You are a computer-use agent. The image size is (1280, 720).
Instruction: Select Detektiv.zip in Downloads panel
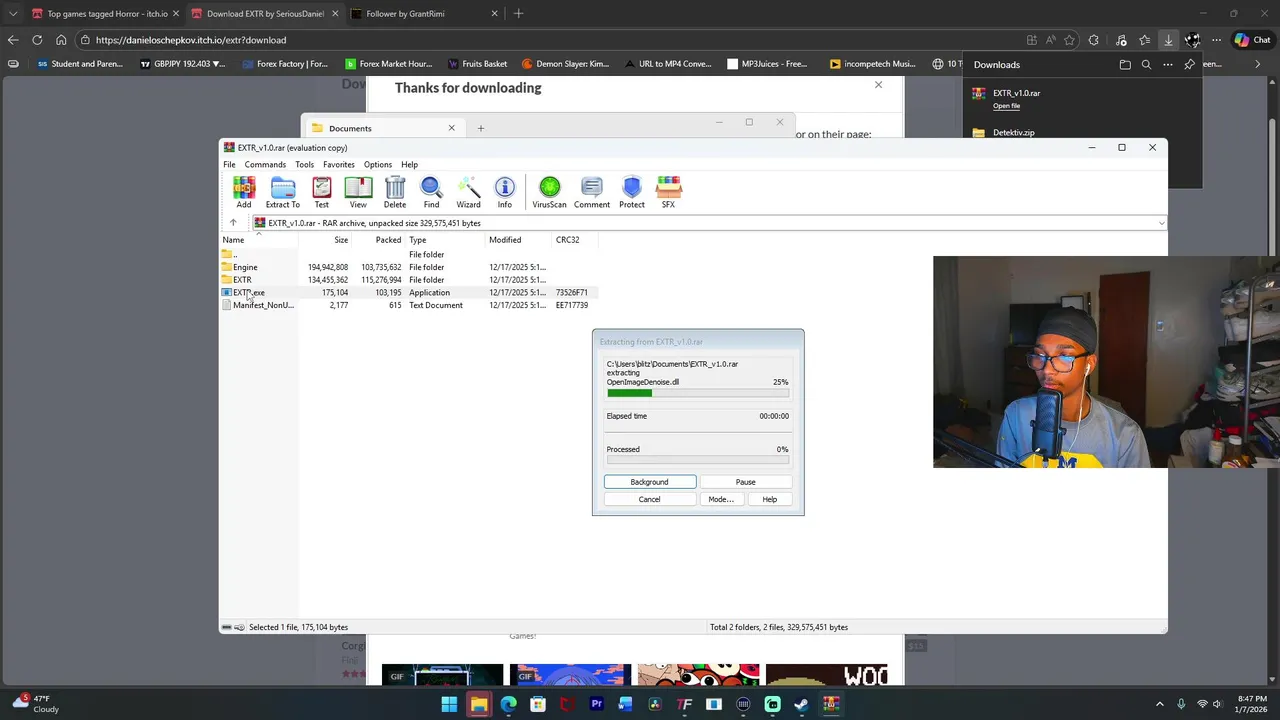click(x=1014, y=132)
